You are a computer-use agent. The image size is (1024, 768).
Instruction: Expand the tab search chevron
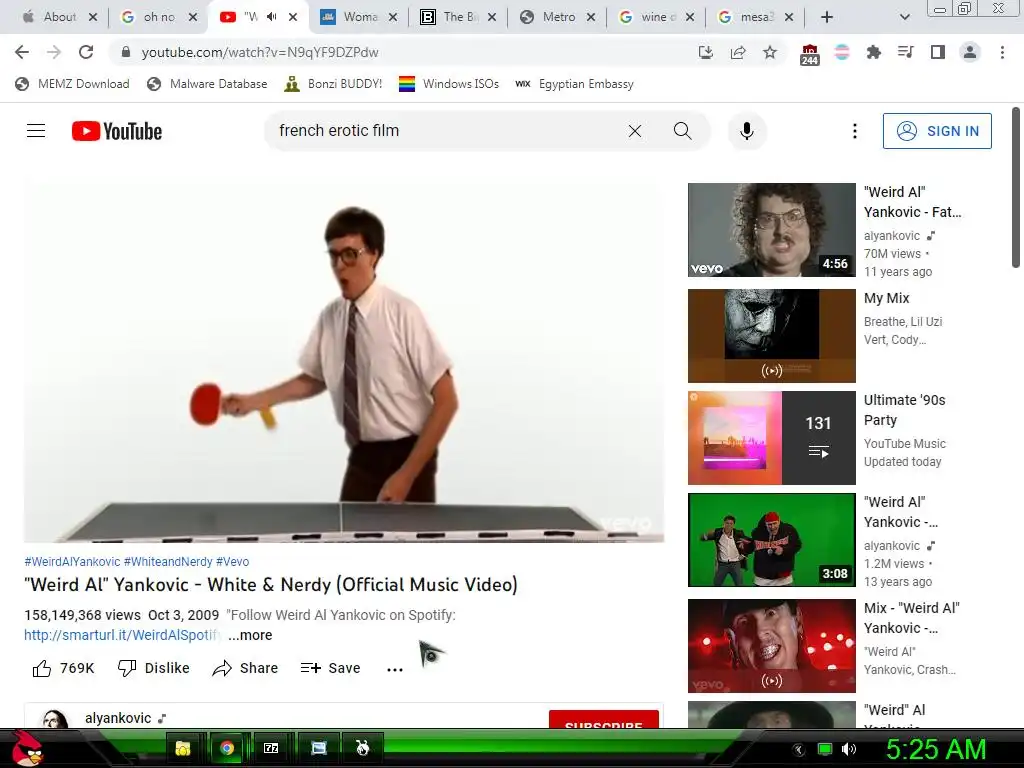pyautogui.click(x=904, y=17)
